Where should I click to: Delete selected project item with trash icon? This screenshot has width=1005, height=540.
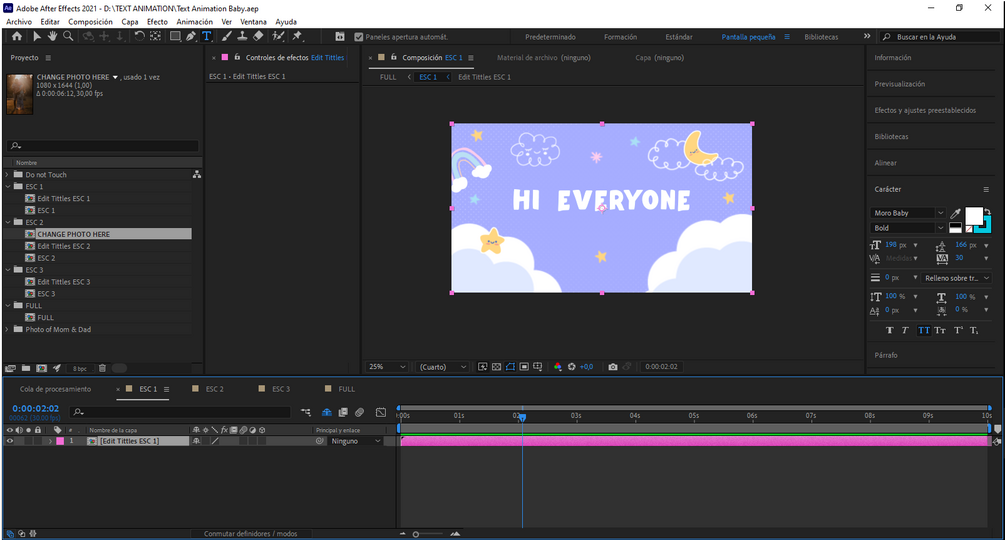[x=102, y=368]
